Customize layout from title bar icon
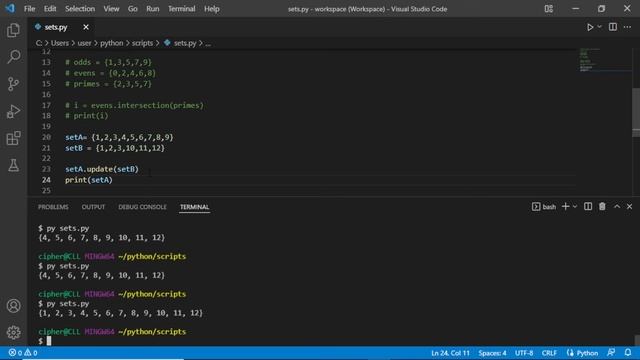Viewport: 640px width, 360px height. tap(549, 9)
